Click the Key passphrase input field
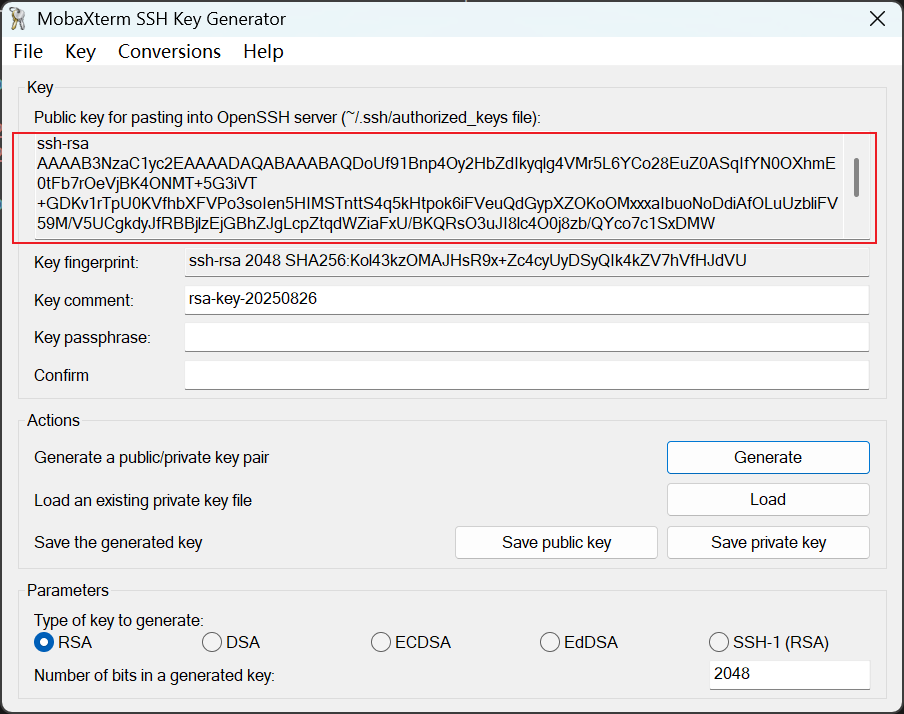 pos(526,337)
